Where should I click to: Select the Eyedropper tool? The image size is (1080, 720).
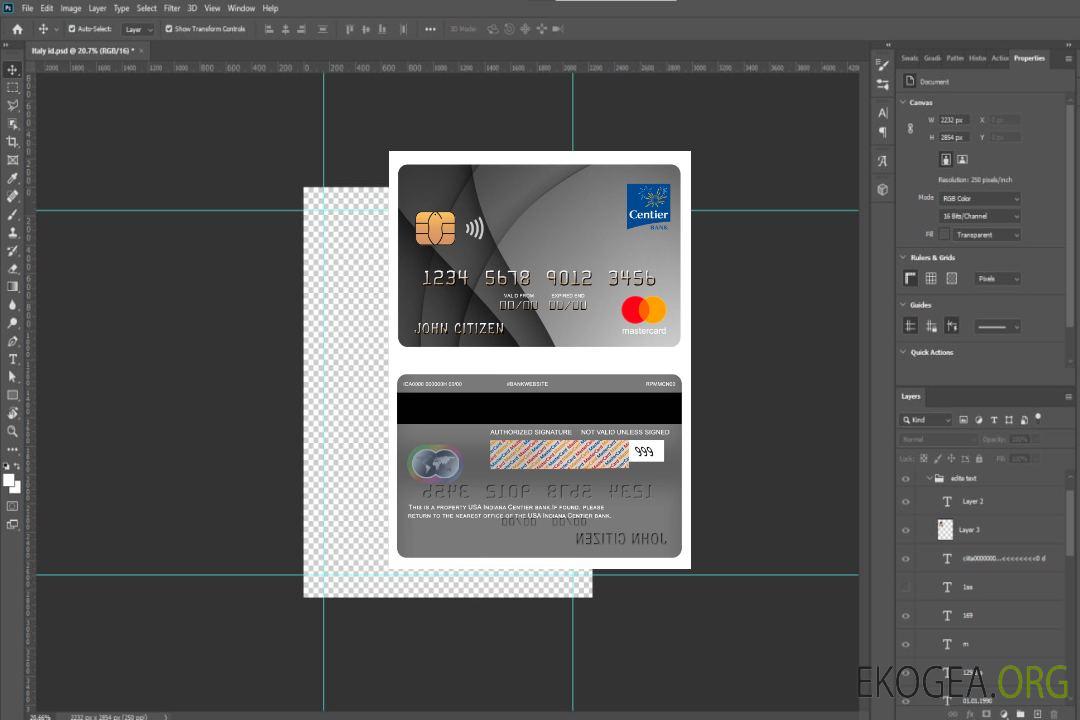[x=12, y=178]
